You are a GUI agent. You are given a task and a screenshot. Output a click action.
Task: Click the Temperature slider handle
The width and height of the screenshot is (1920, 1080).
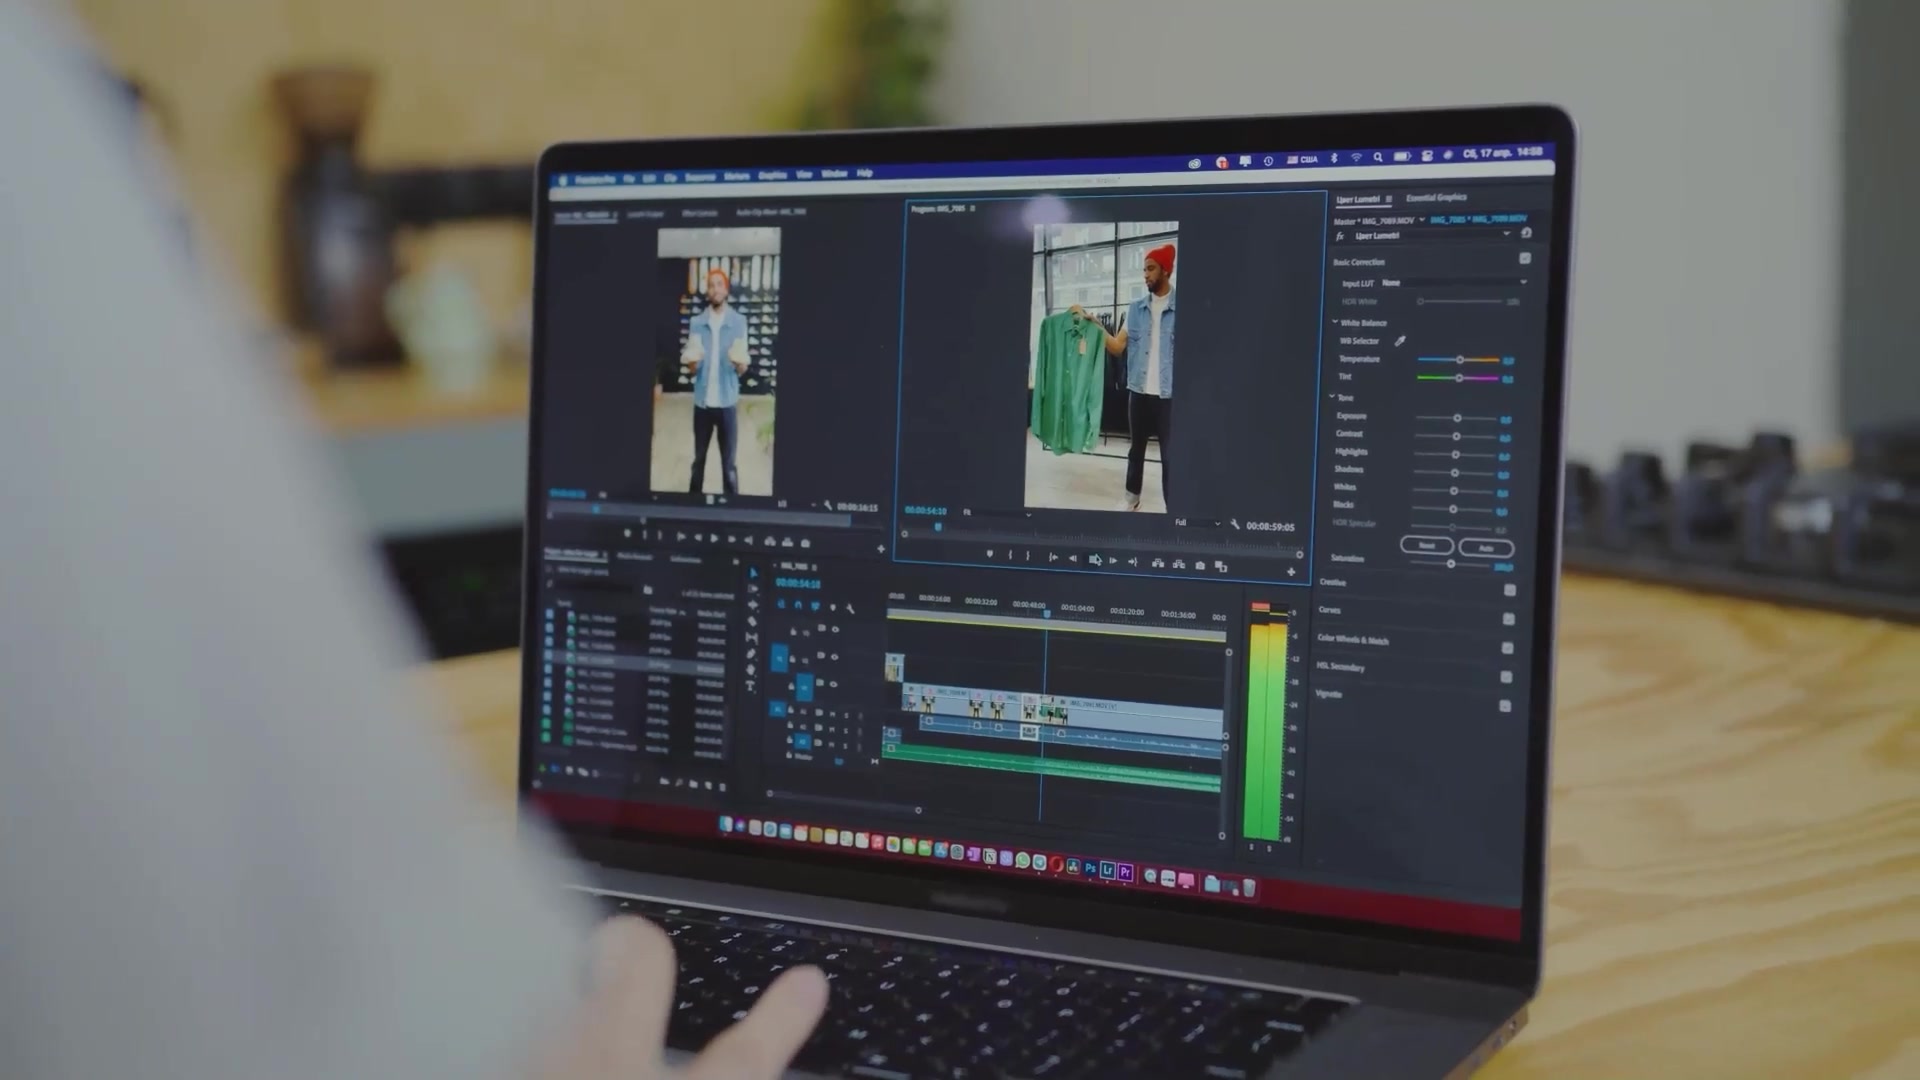[1460, 359]
